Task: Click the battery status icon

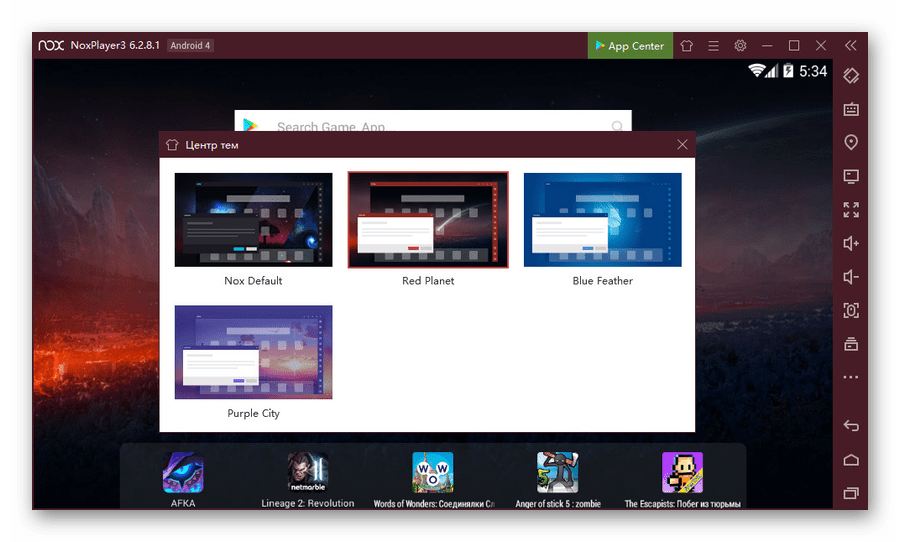Action: (789, 71)
